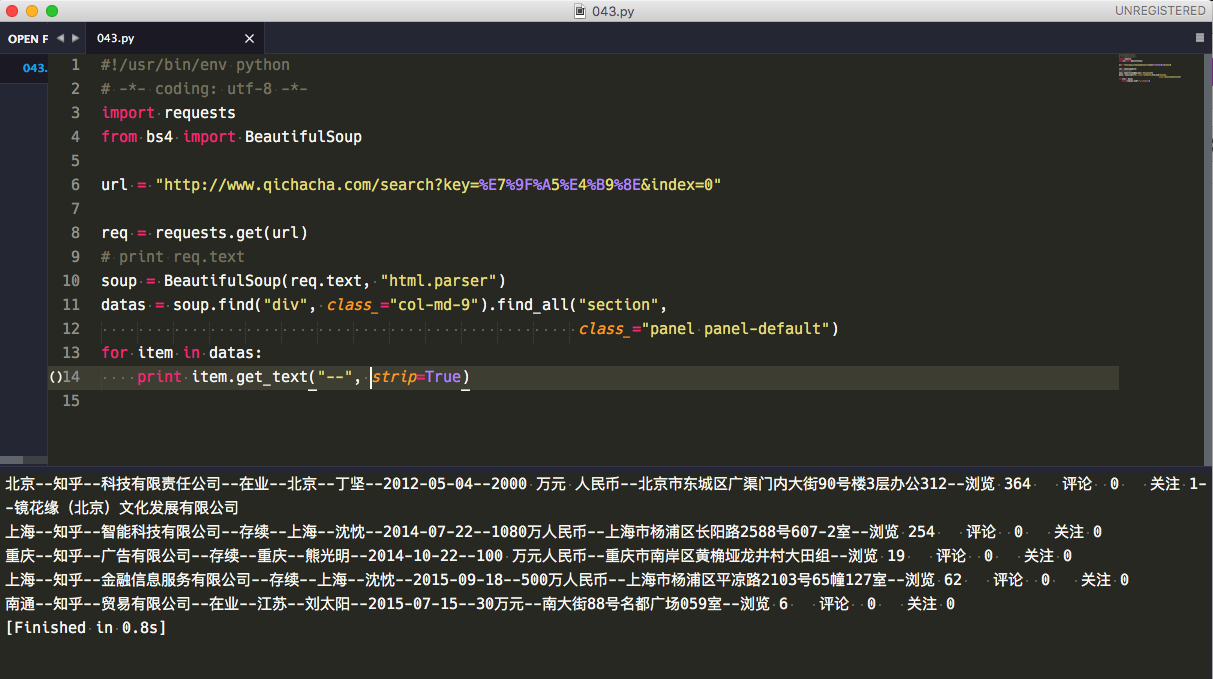
Task: Click line number 3 next to import requests
Action: 74,112
